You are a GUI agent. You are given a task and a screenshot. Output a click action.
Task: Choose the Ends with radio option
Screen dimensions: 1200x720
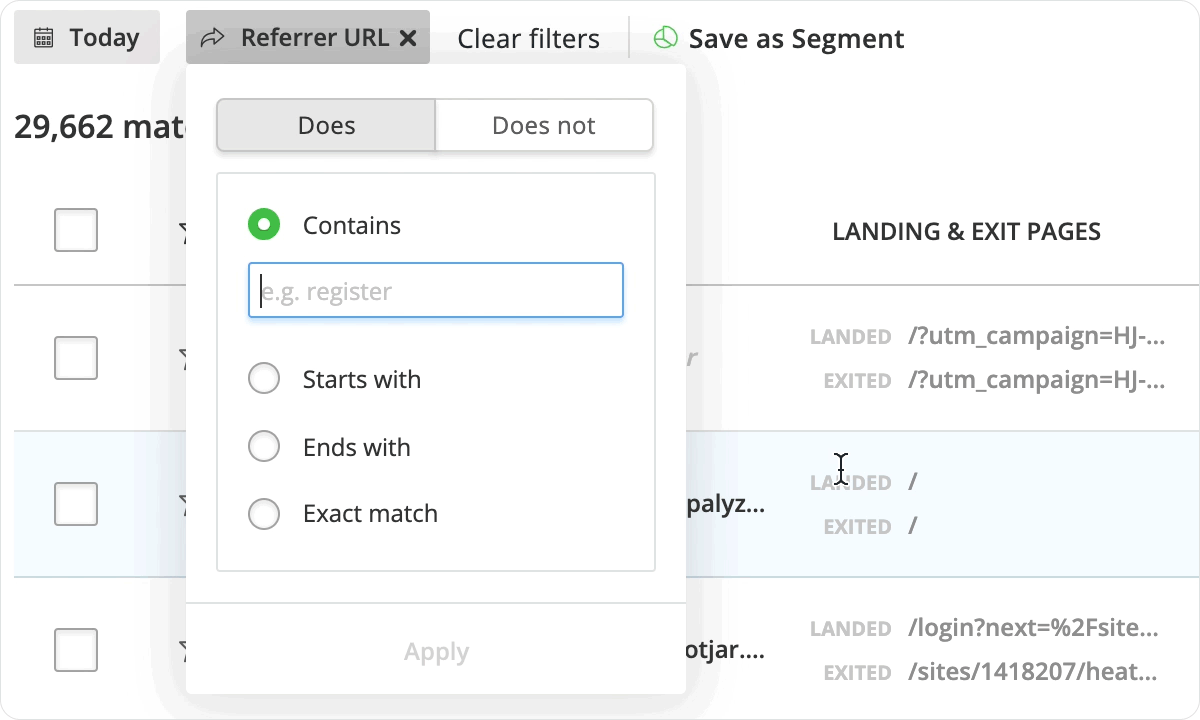pos(264,447)
